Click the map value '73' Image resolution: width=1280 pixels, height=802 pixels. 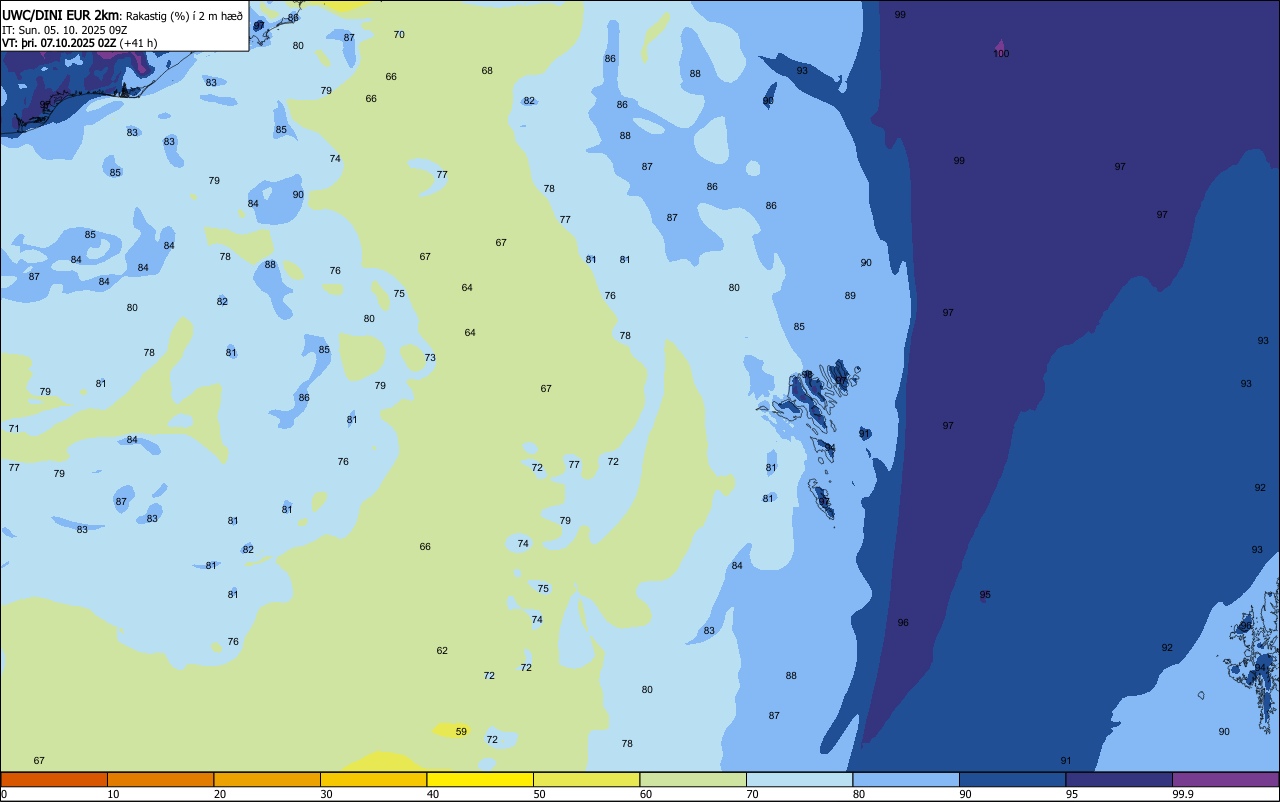click(x=430, y=358)
